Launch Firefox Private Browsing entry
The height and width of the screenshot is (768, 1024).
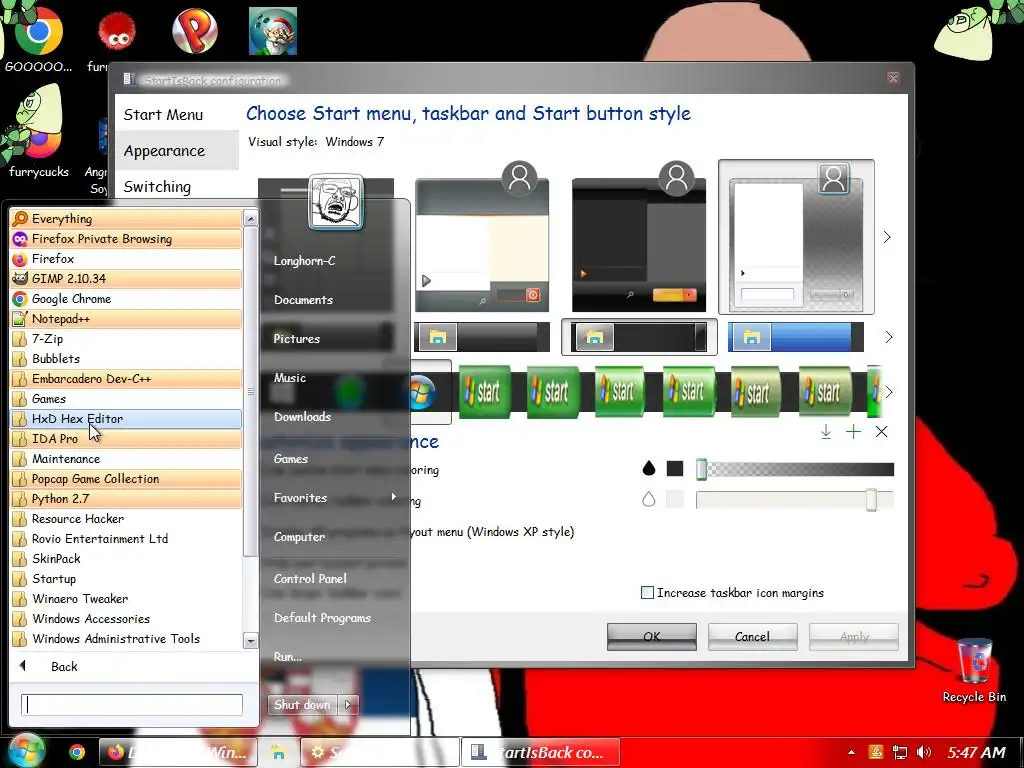pyautogui.click(x=126, y=239)
